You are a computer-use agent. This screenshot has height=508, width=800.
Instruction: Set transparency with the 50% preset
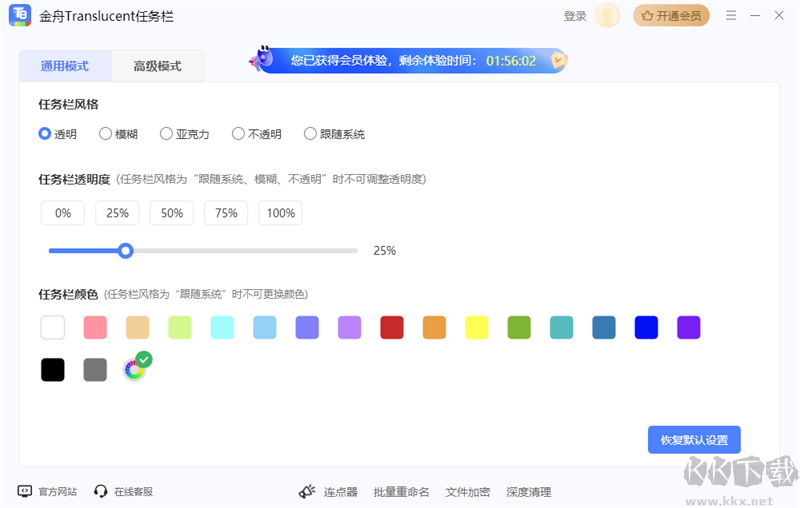click(172, 213)
